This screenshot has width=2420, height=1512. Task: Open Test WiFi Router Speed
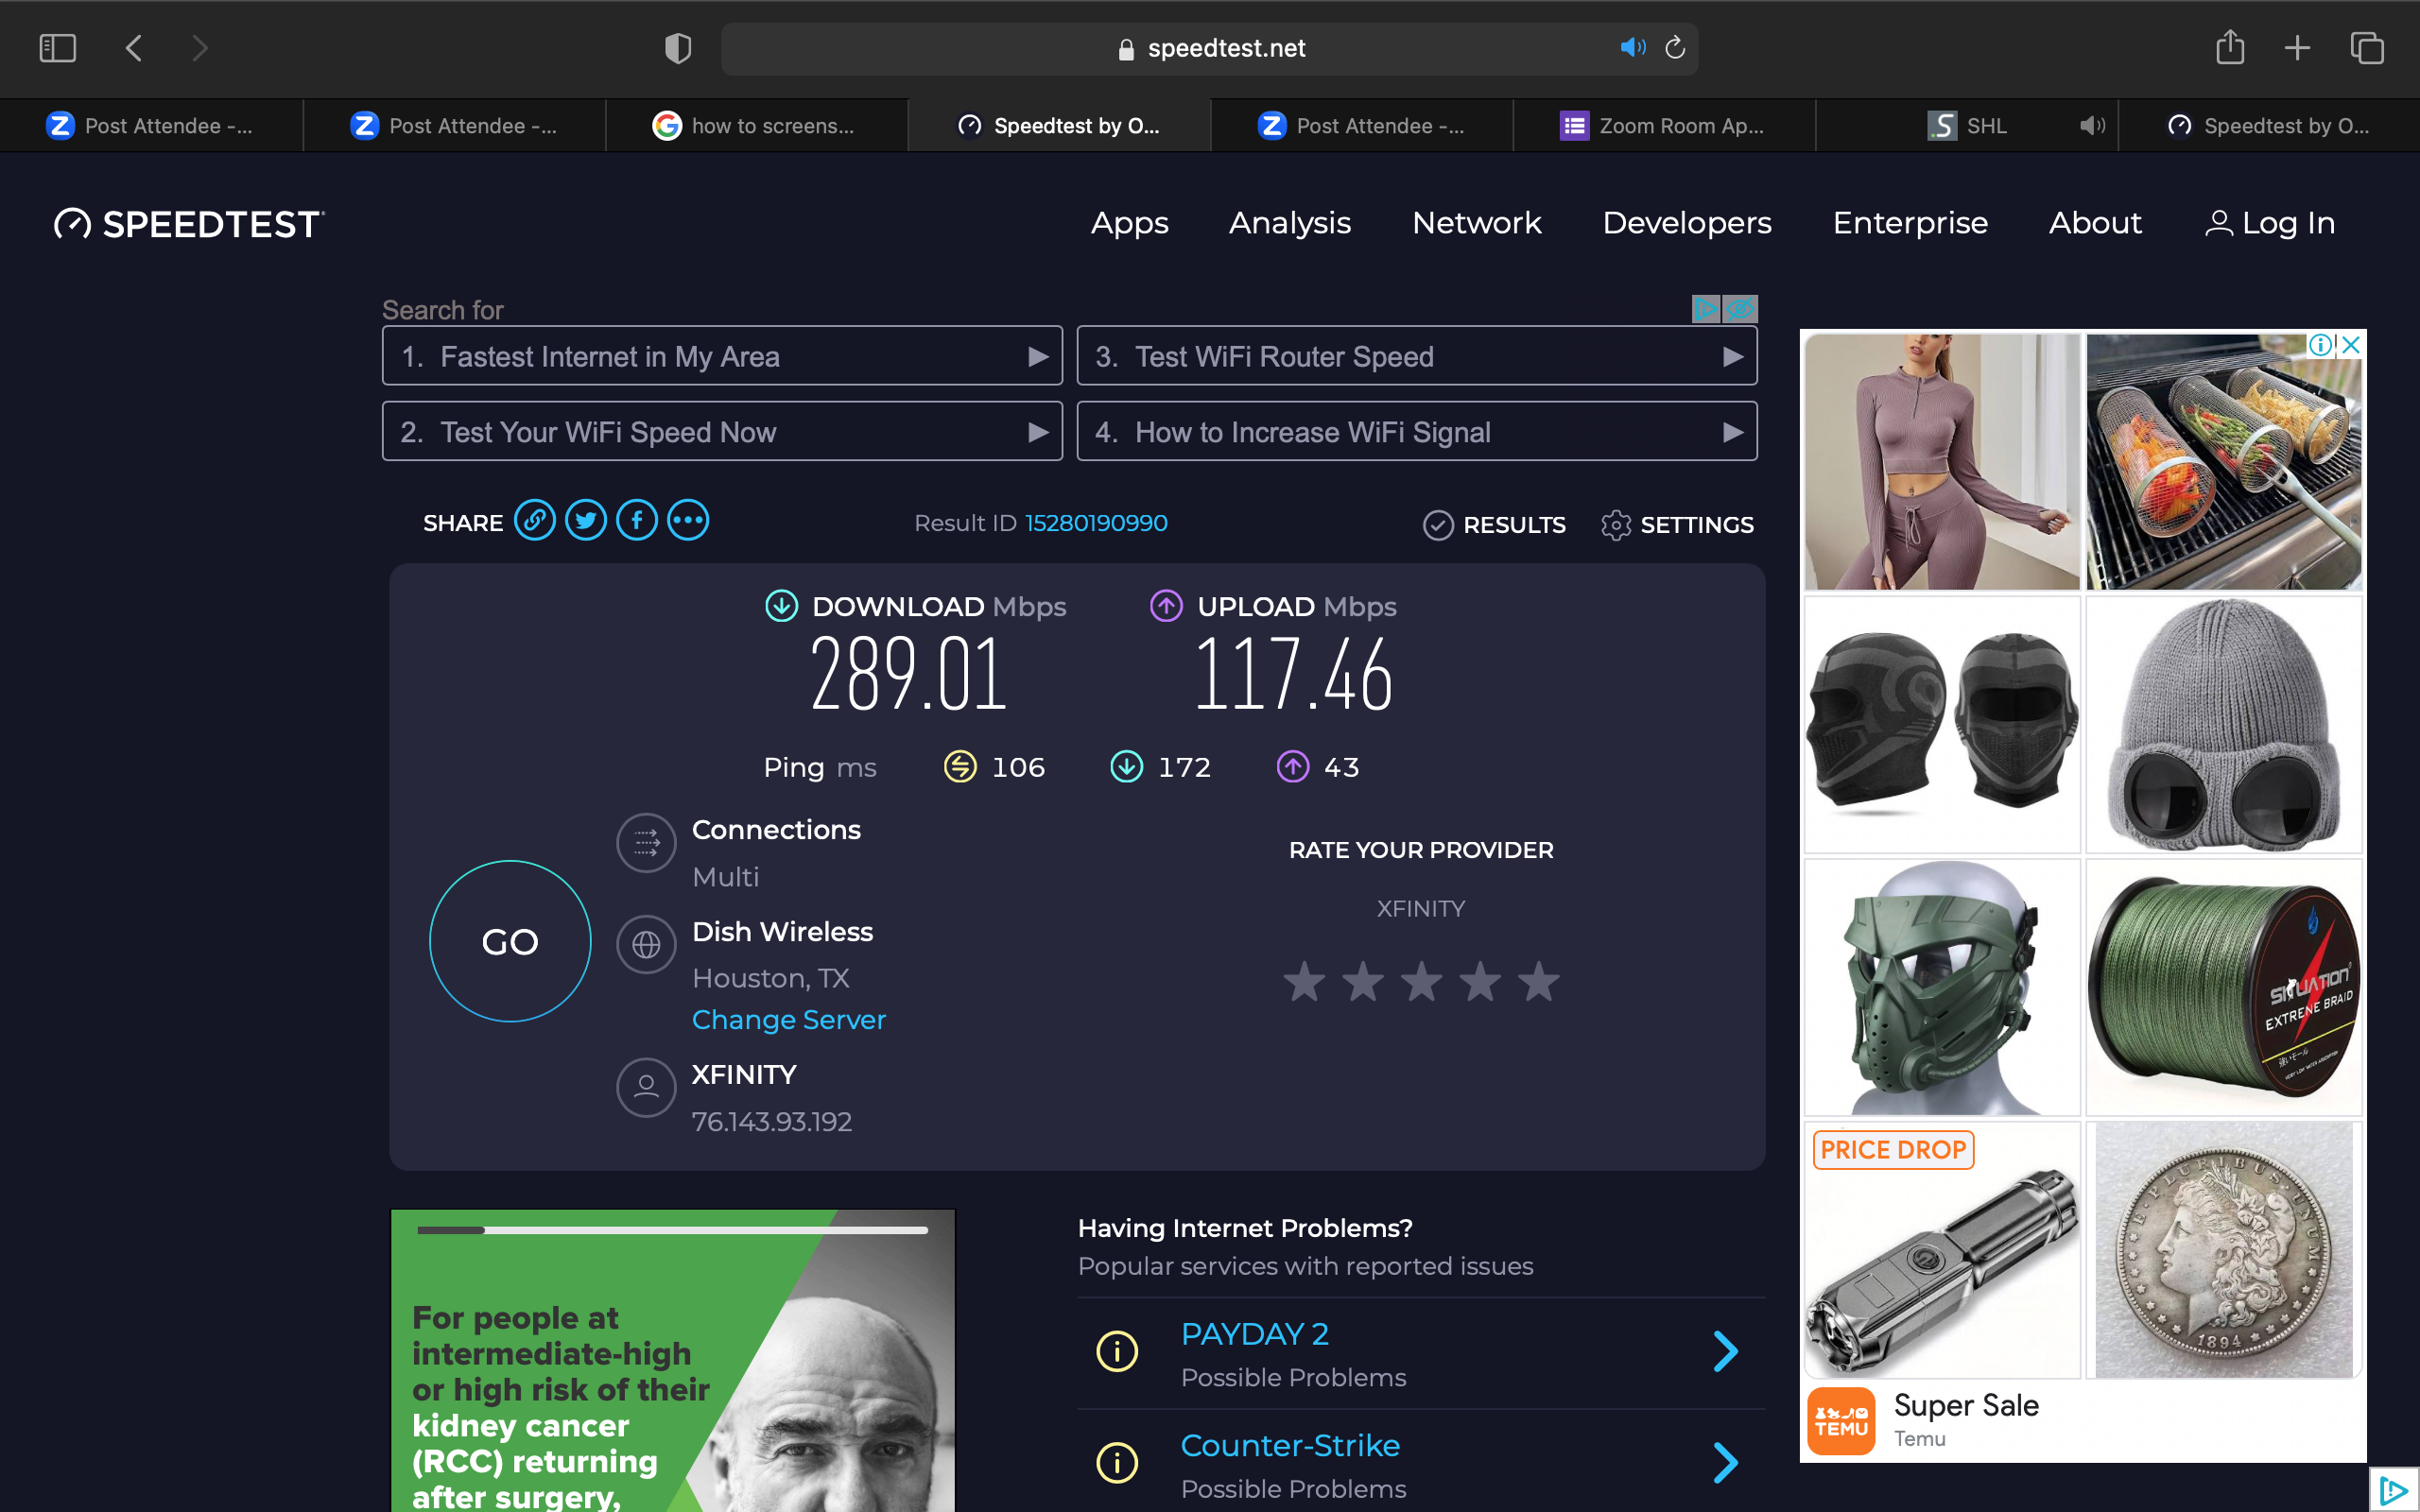click(x=1417, y=356)
